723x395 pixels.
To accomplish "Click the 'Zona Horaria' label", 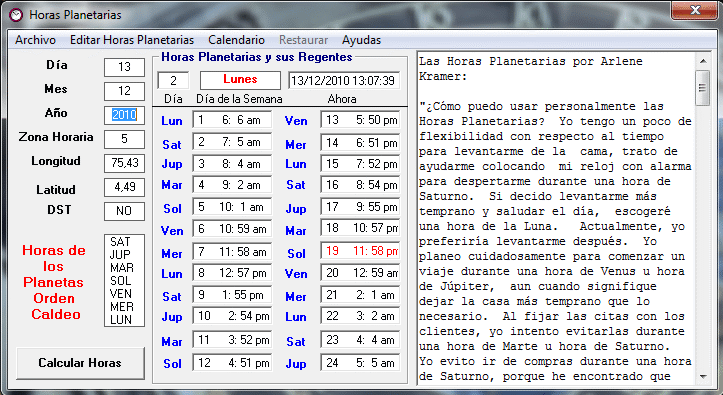I will point(56,137).
